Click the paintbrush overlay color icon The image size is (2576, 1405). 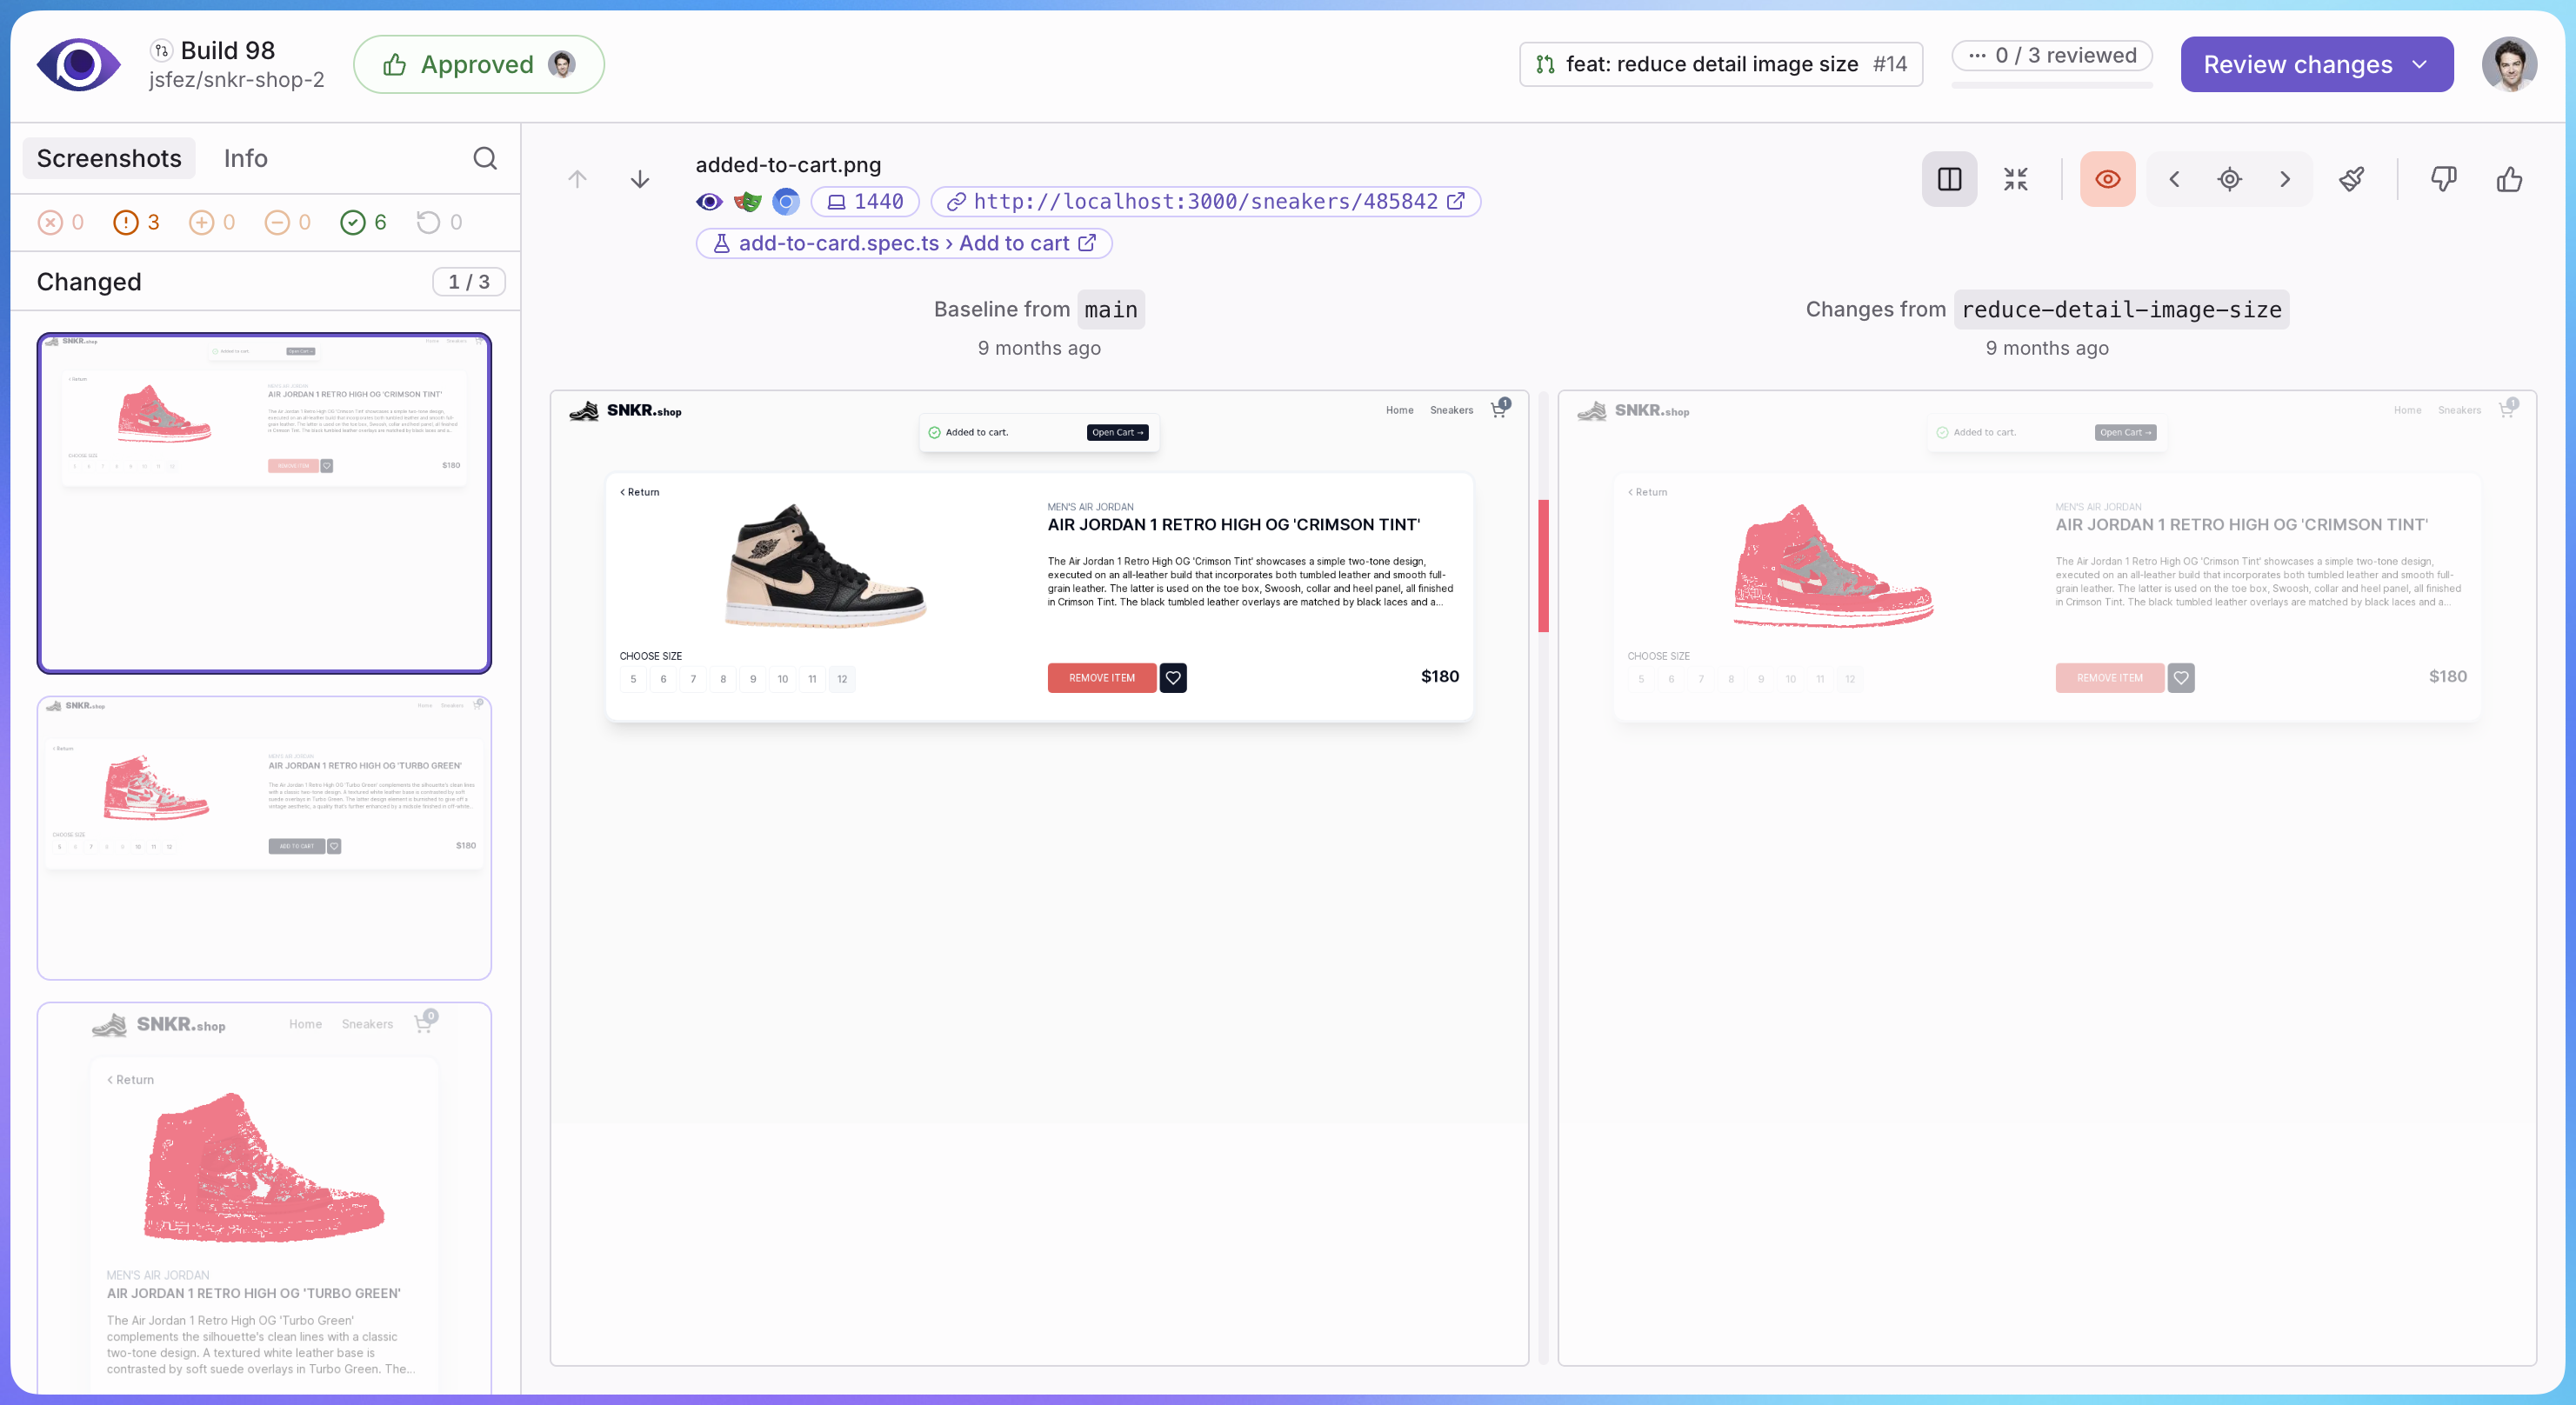pyautogui.click(x=2352, y=180)
